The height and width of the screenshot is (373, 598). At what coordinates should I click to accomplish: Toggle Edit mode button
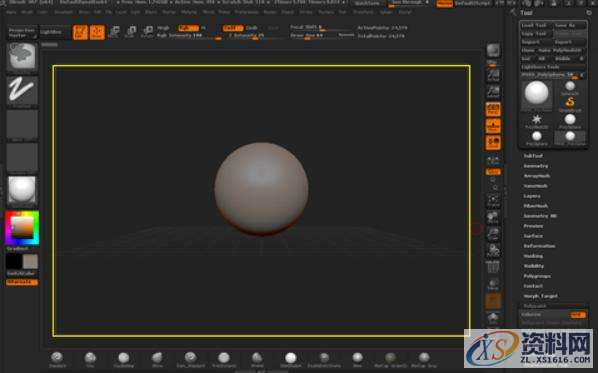[80, 32]
